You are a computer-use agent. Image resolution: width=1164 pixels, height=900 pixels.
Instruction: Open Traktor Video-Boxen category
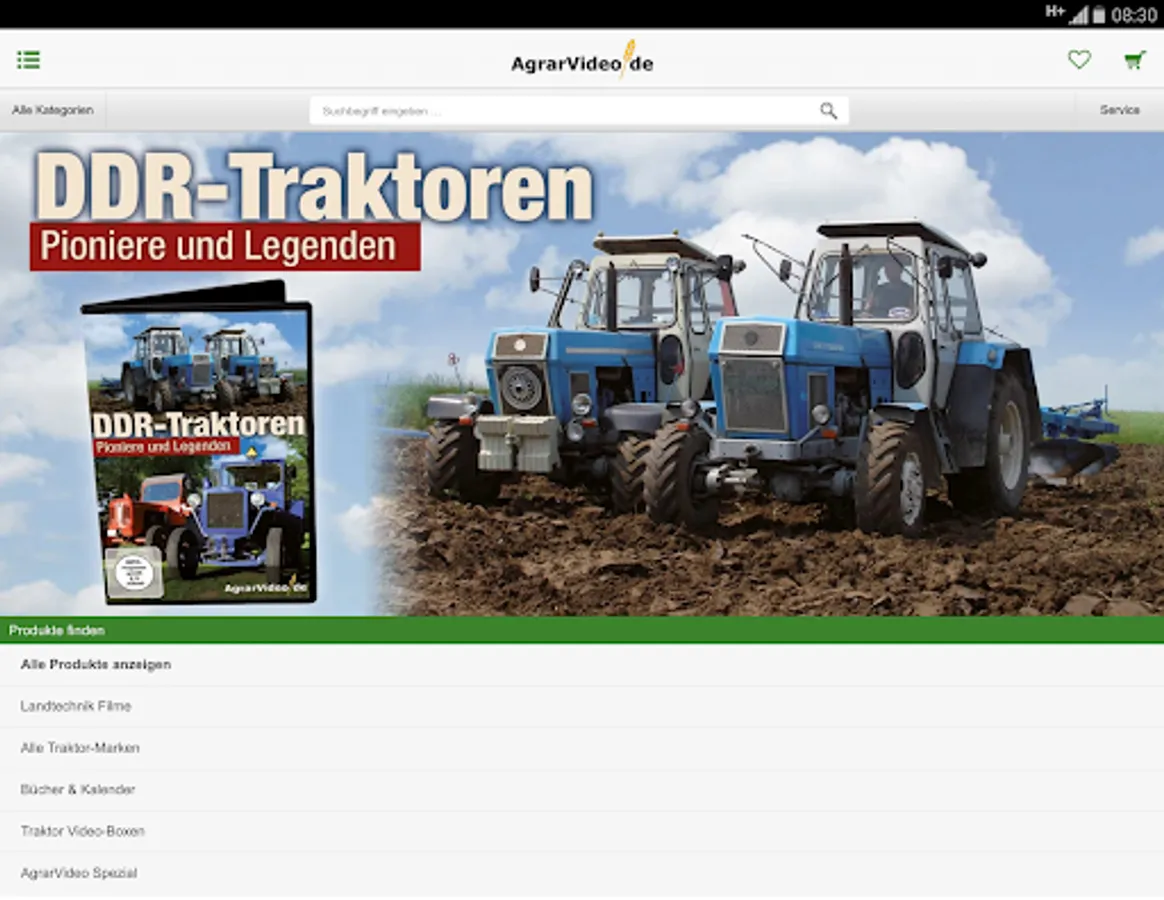click(582, 831)
